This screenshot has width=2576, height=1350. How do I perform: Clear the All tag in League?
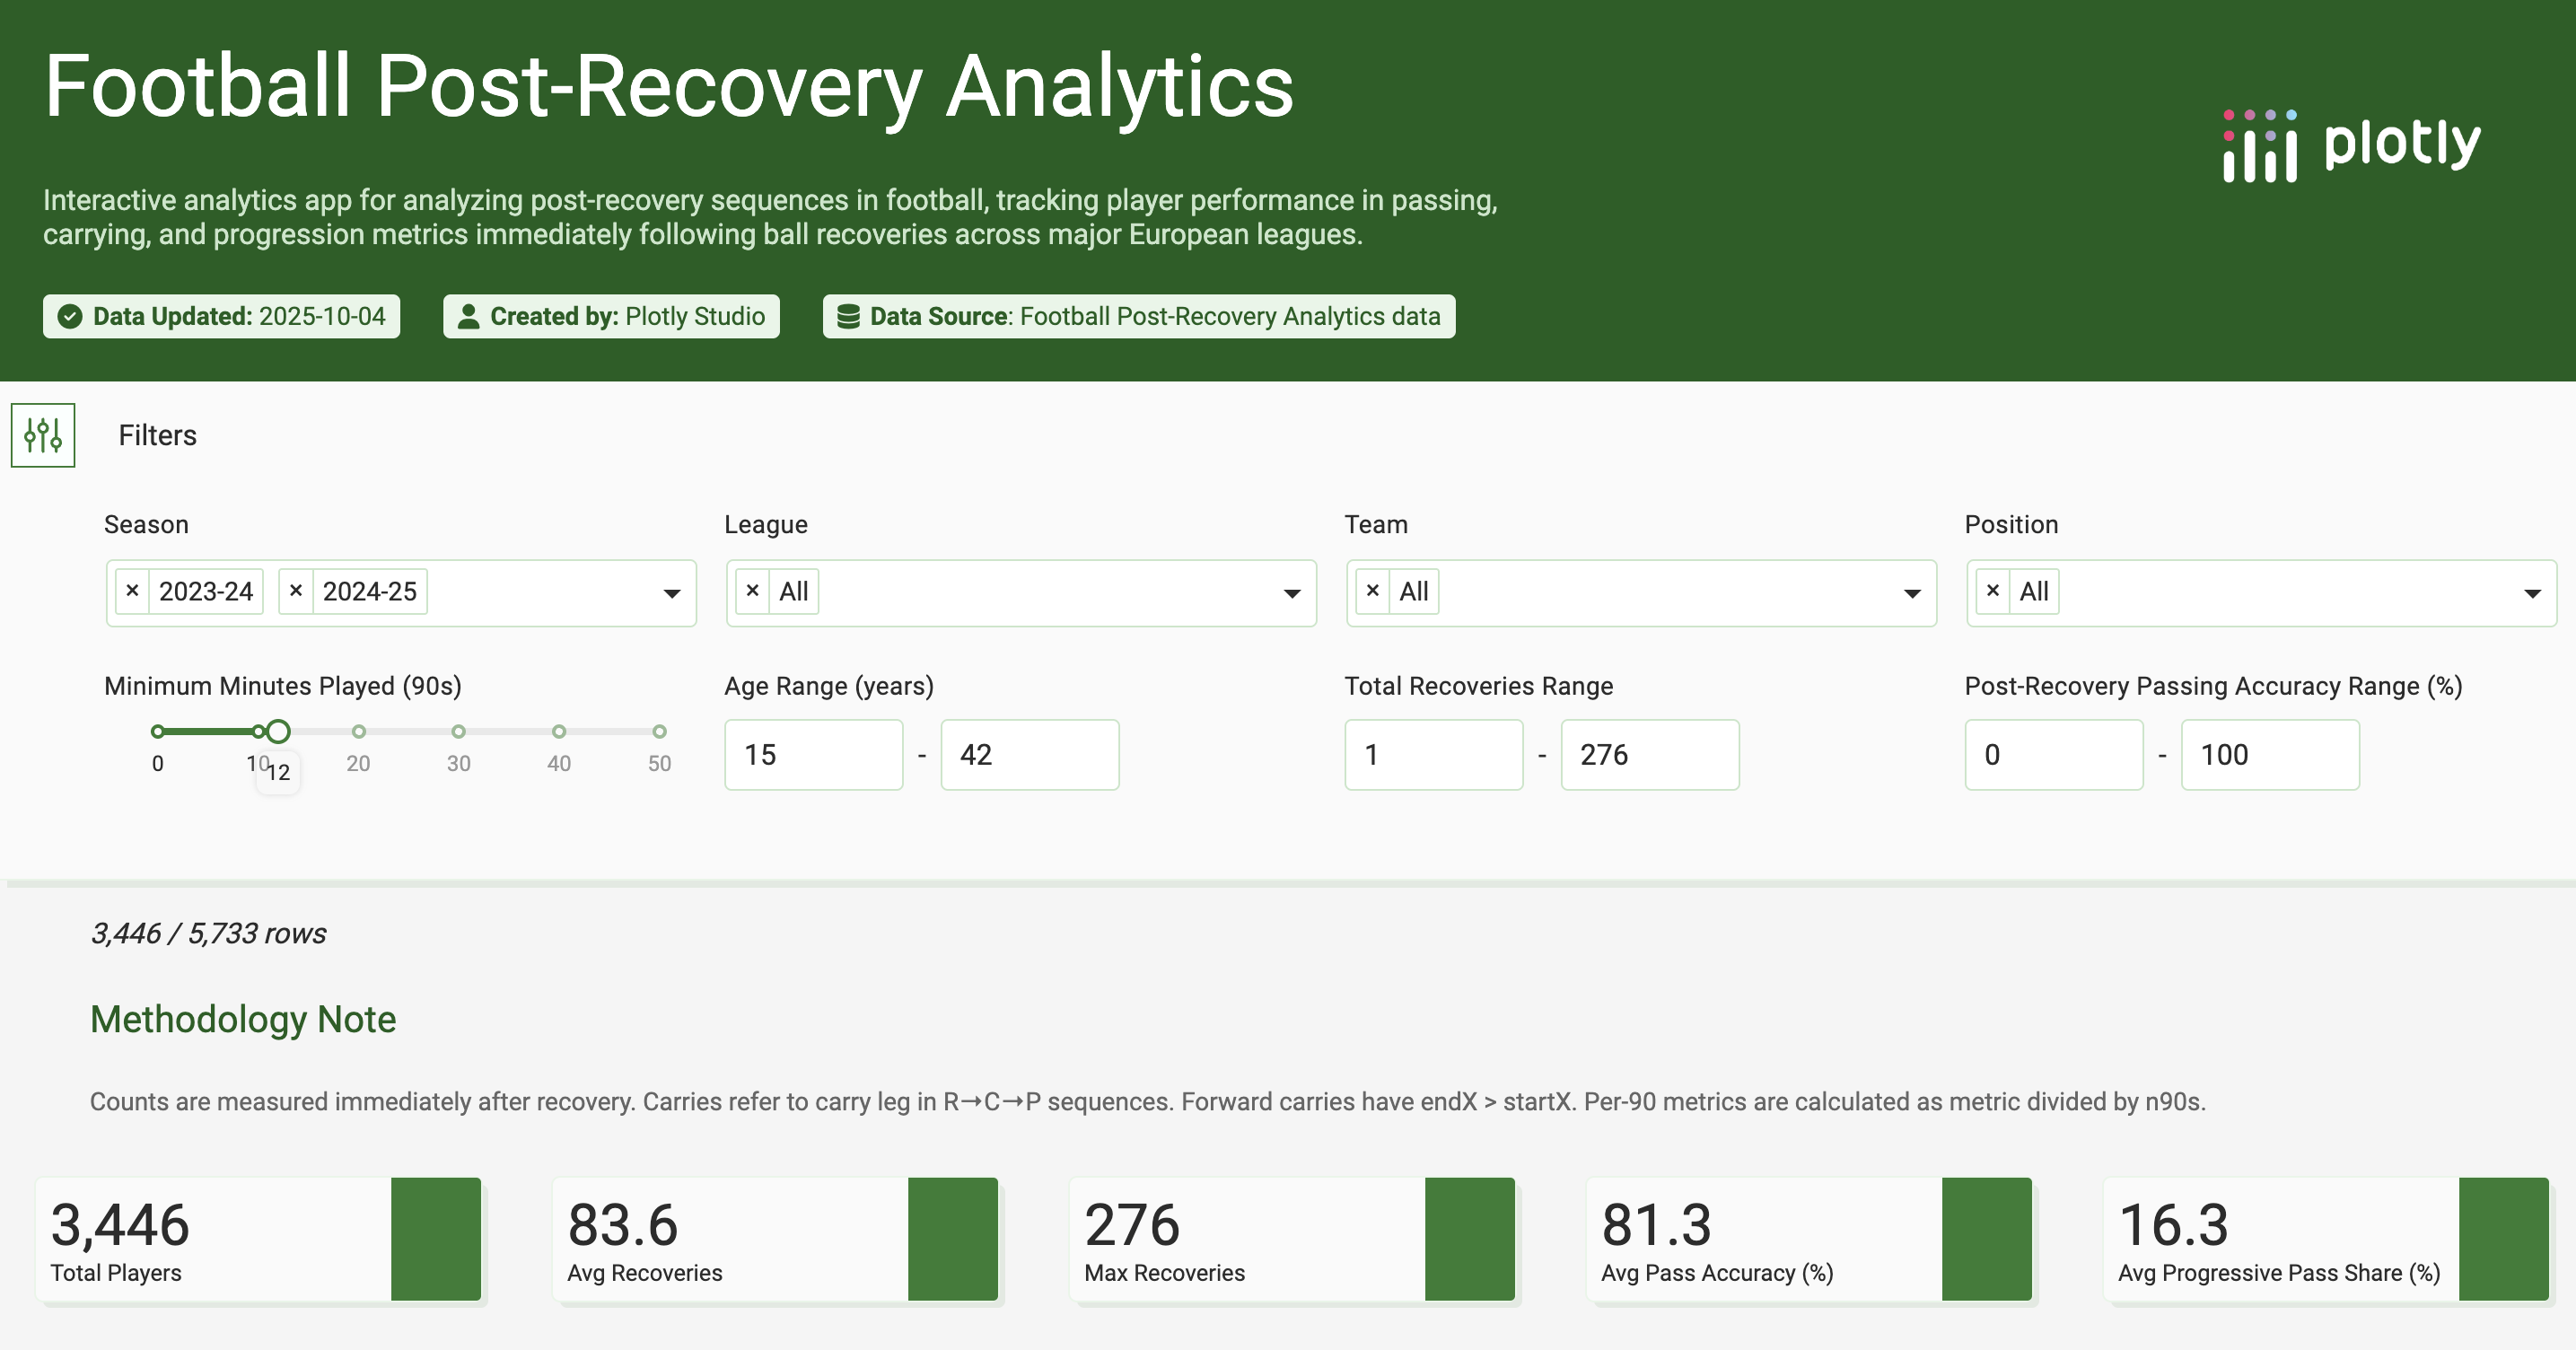point(753,591)
